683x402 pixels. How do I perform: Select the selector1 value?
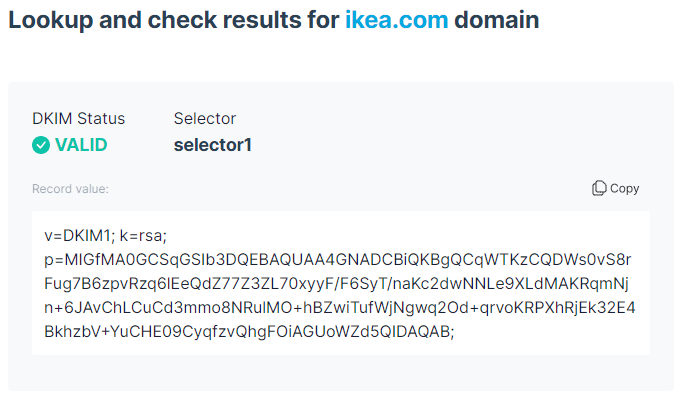pos(212,145)
